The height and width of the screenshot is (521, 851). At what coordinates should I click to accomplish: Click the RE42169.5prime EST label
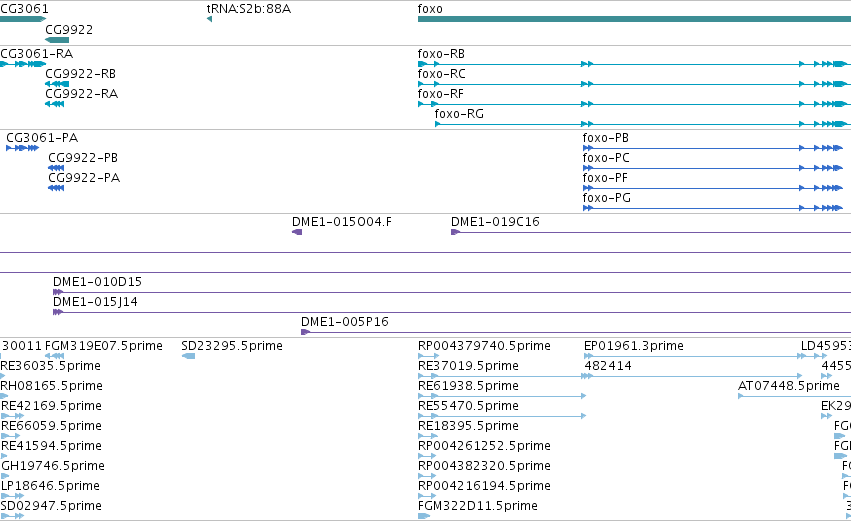click(52, 406)
